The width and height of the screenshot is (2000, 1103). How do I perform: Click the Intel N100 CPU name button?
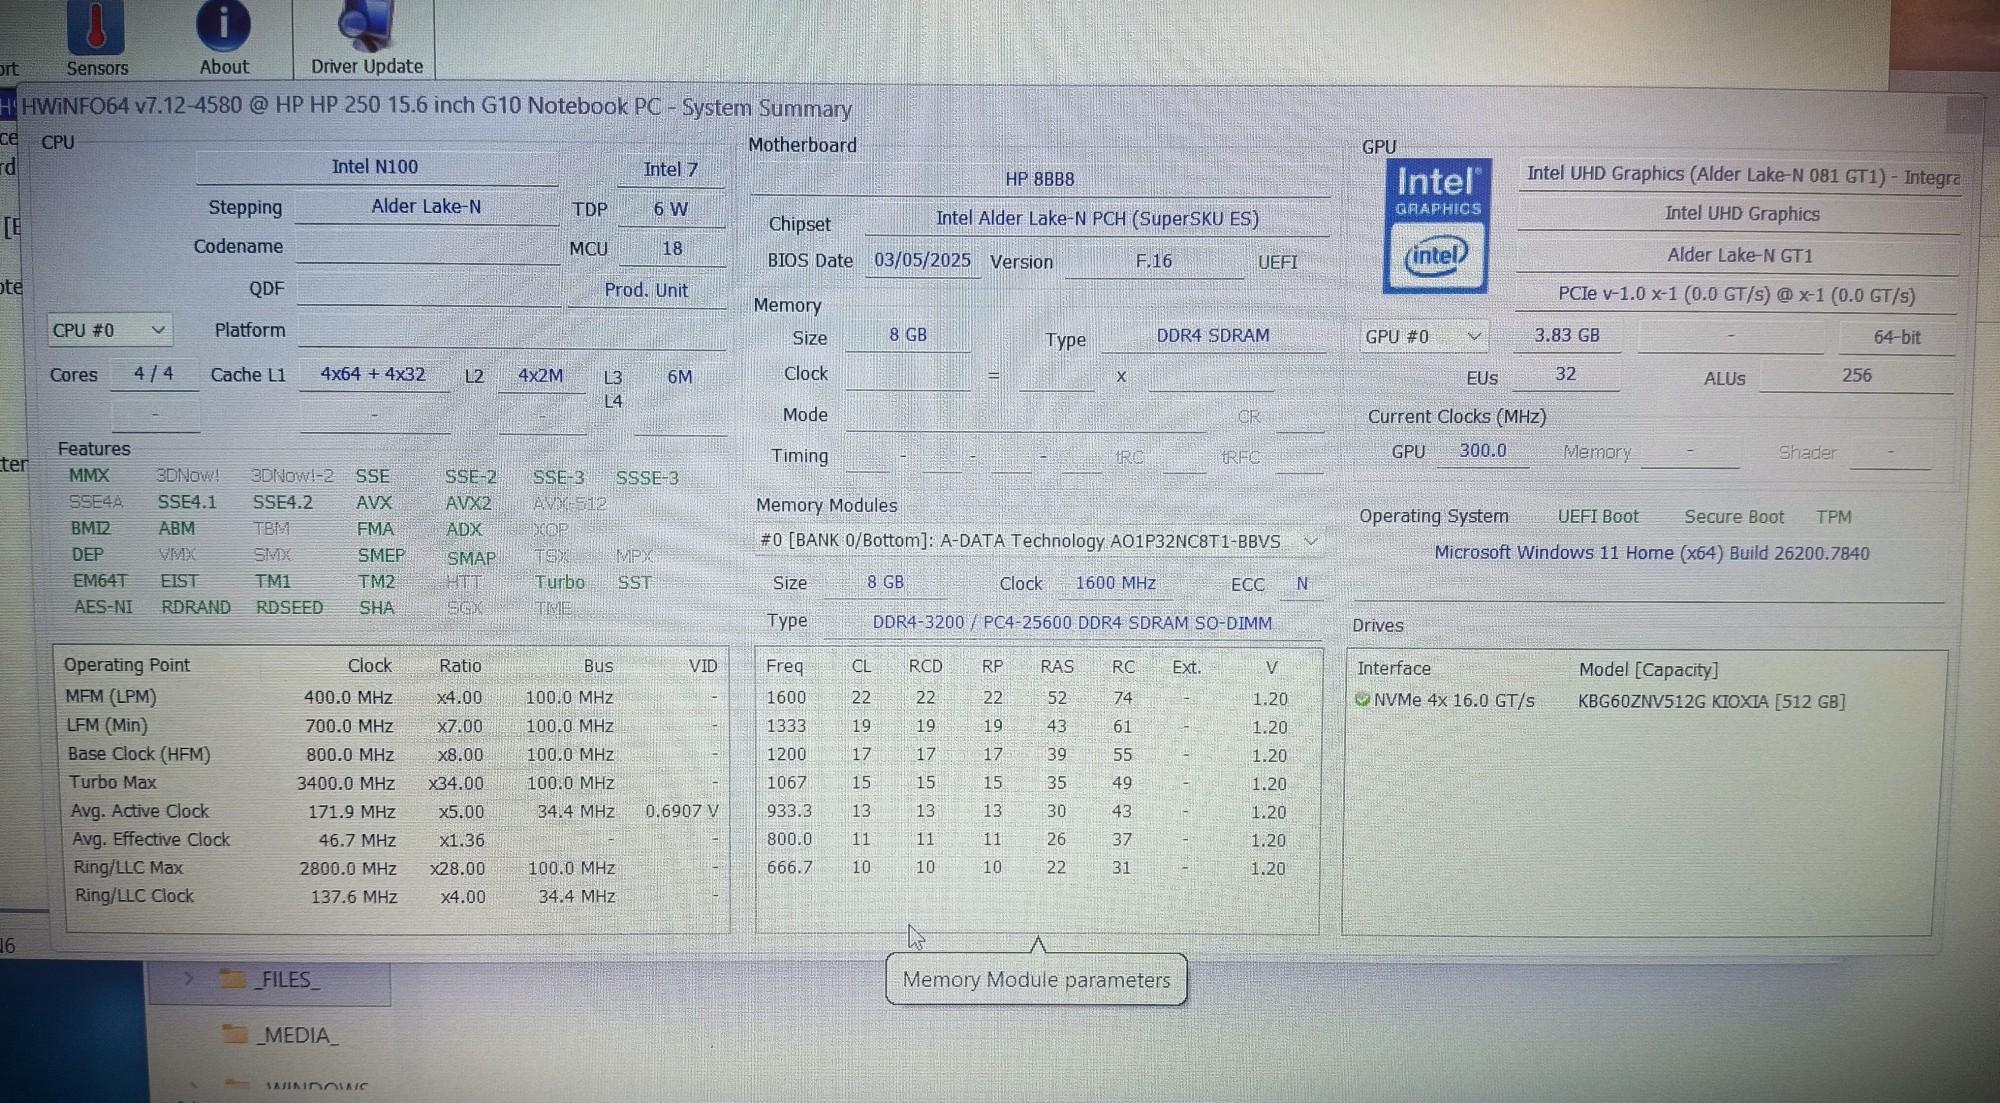pyautogui.click(x=375, y=167)
